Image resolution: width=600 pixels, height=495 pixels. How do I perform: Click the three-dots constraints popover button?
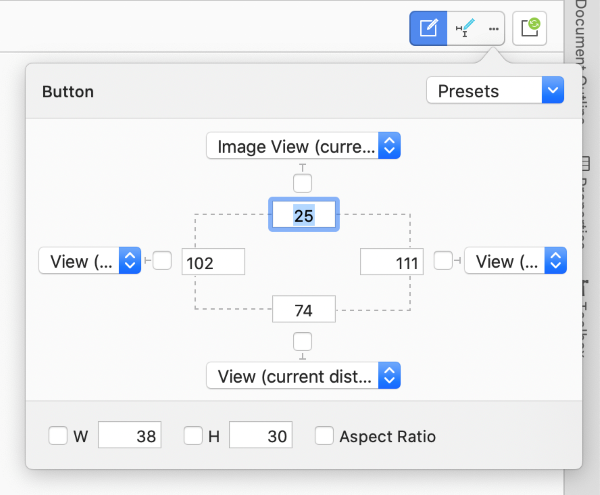493,29
